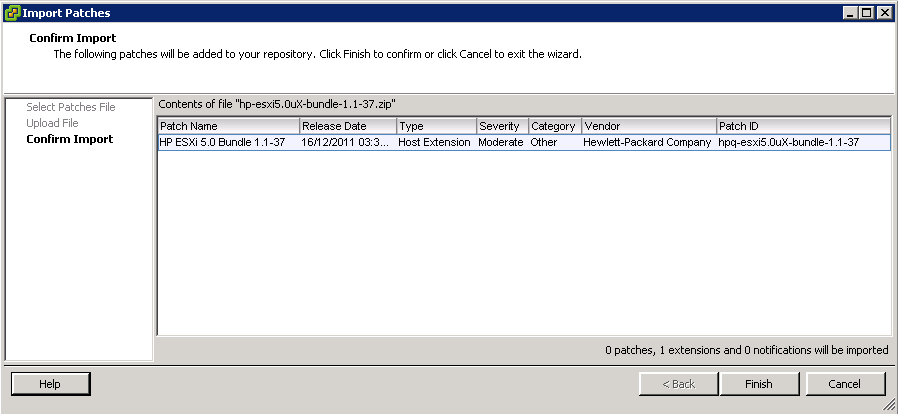This screenshot has height=414, width=898.
Task: Click the Hewlett-Packard Company vendor cell
Action: 647,143
